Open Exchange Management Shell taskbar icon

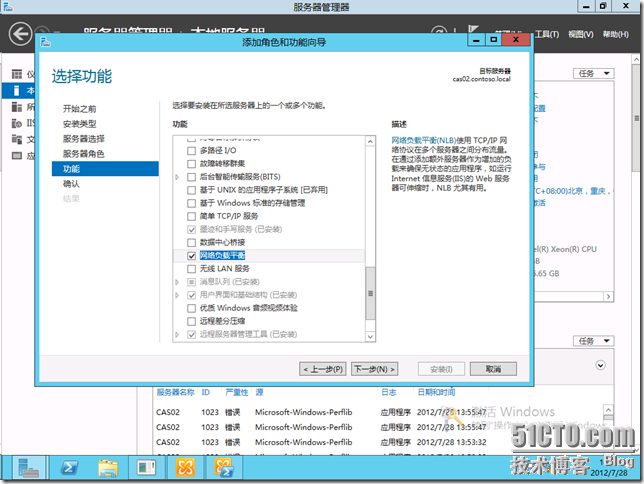tap(224, 468)
